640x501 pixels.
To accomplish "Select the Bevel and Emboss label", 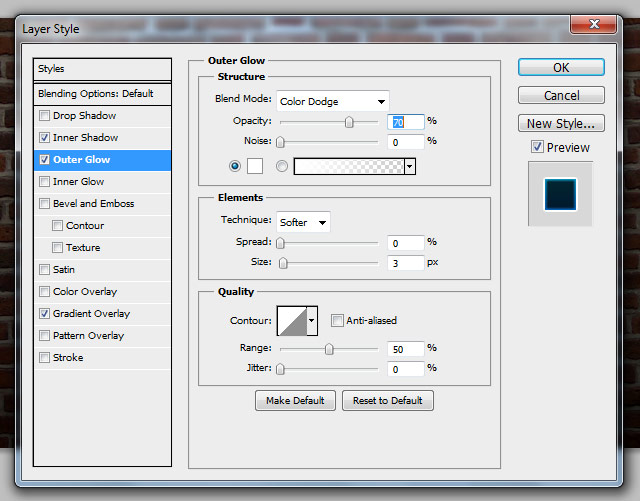I will [93, 203].
